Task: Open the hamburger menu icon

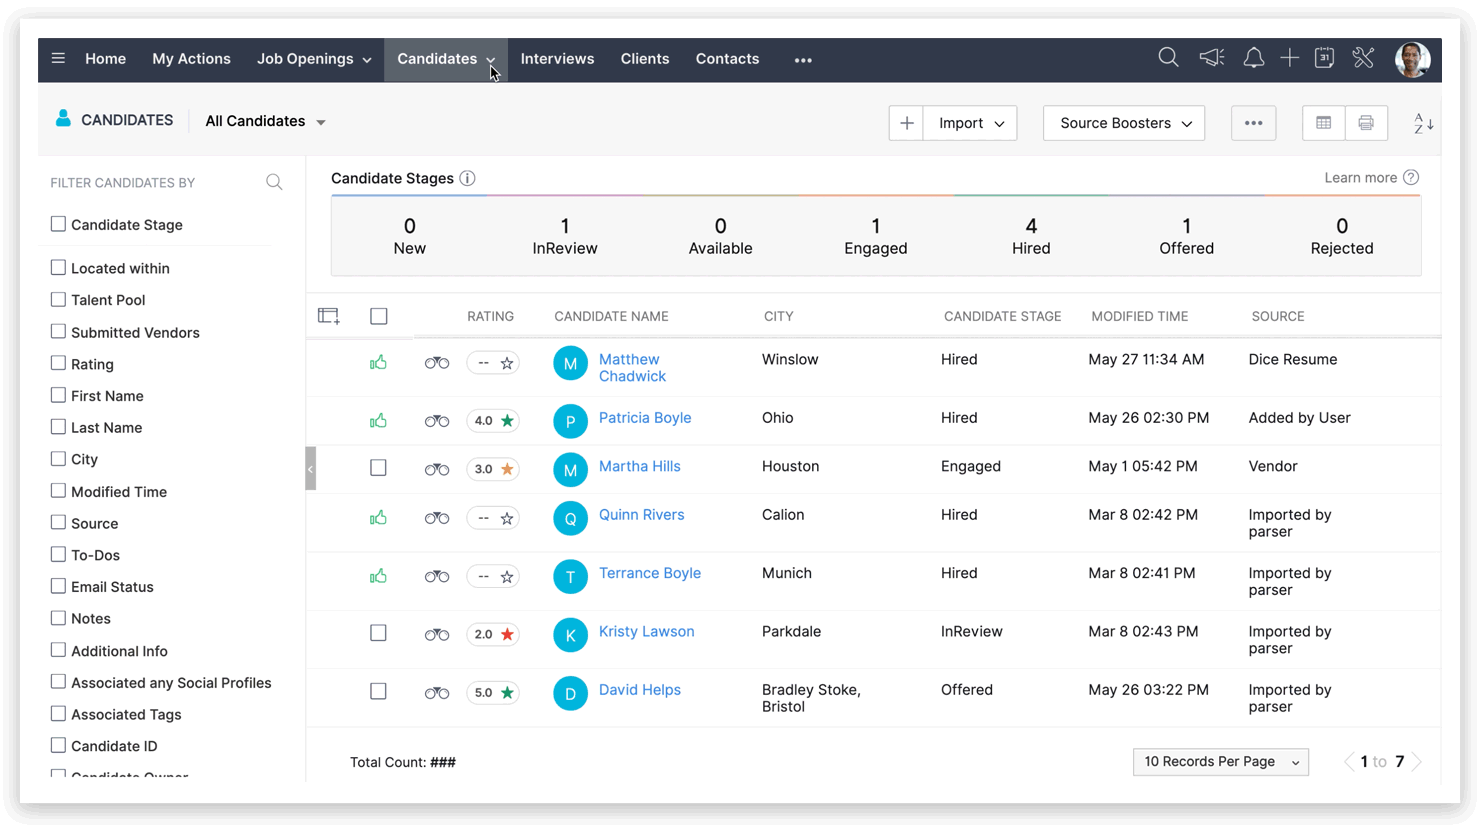Action: (58, 59)
